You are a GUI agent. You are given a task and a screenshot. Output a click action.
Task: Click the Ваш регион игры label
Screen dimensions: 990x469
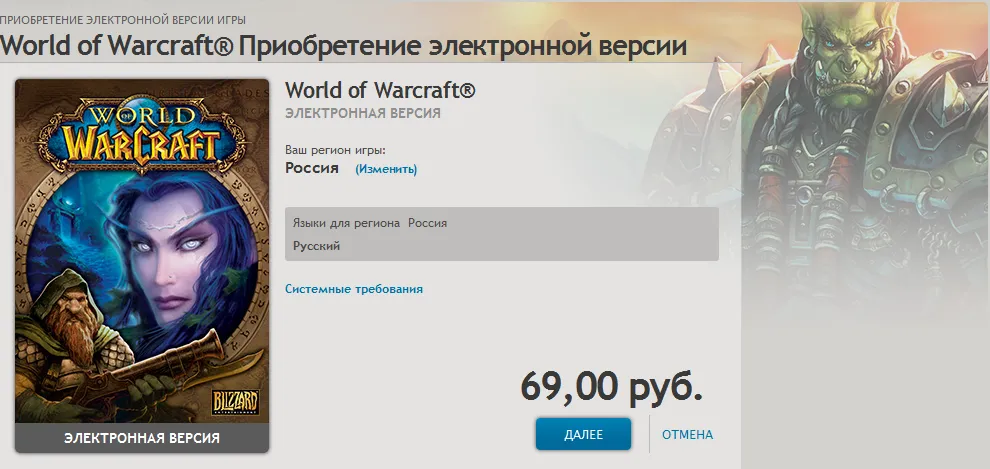click(335, 151)
